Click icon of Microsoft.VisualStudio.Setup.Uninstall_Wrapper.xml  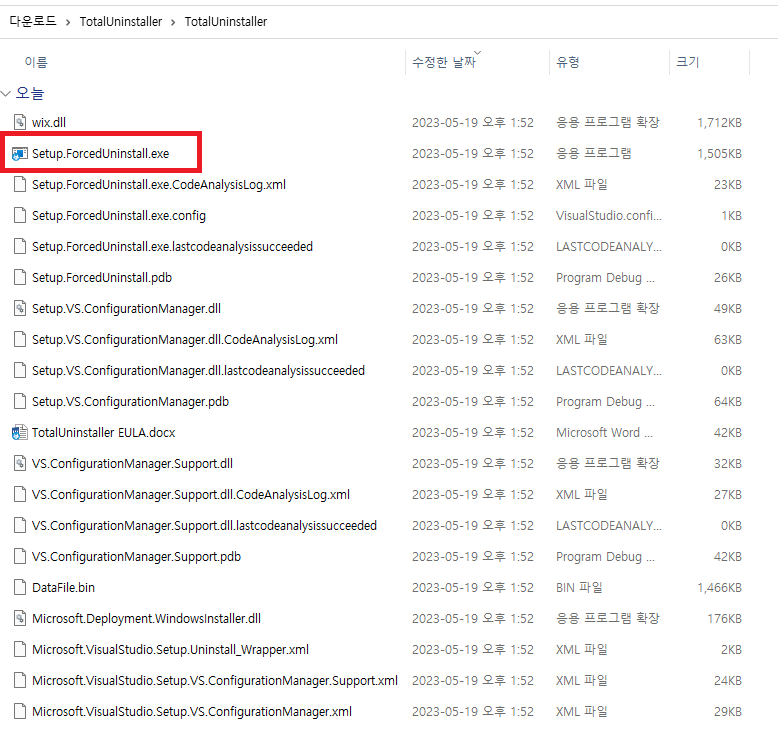[x=20, y=649]
